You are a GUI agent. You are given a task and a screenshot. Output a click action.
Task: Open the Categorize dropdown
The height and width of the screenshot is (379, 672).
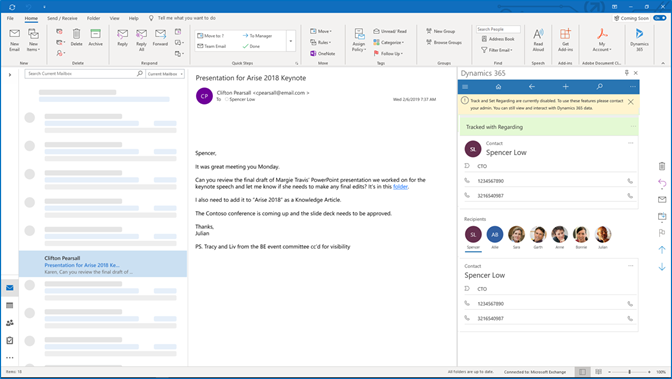(x=388, y=42)
